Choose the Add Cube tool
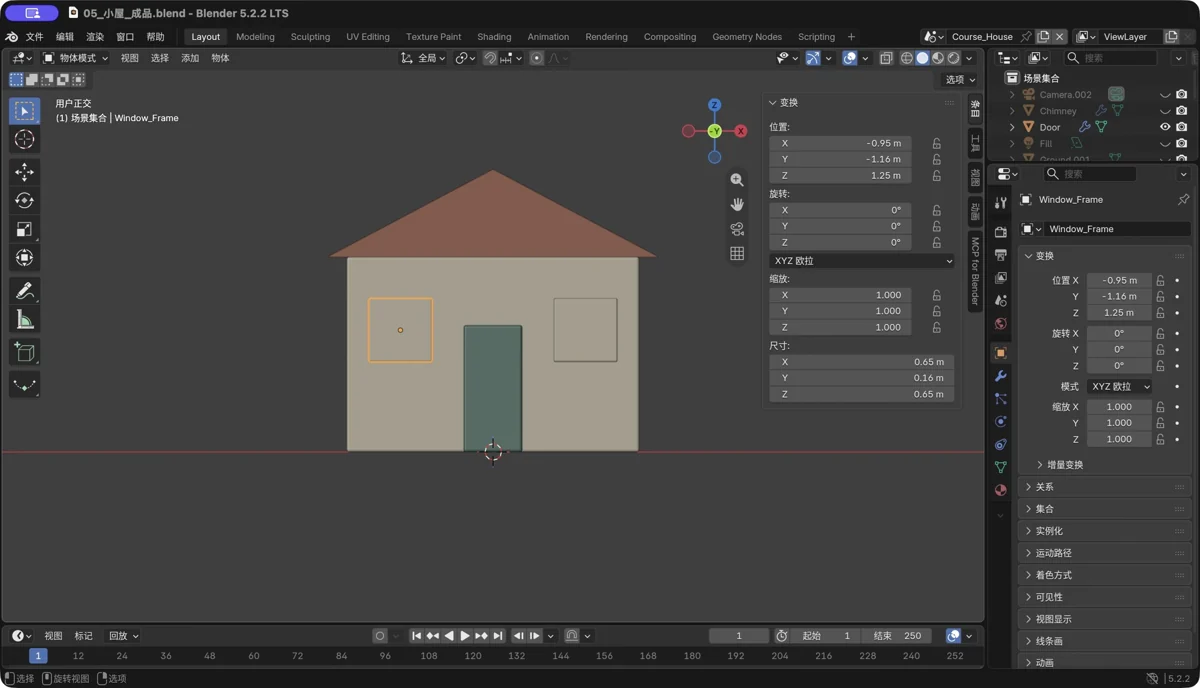Viewport: 1200px width, 688px height. (x=24, y=352)
